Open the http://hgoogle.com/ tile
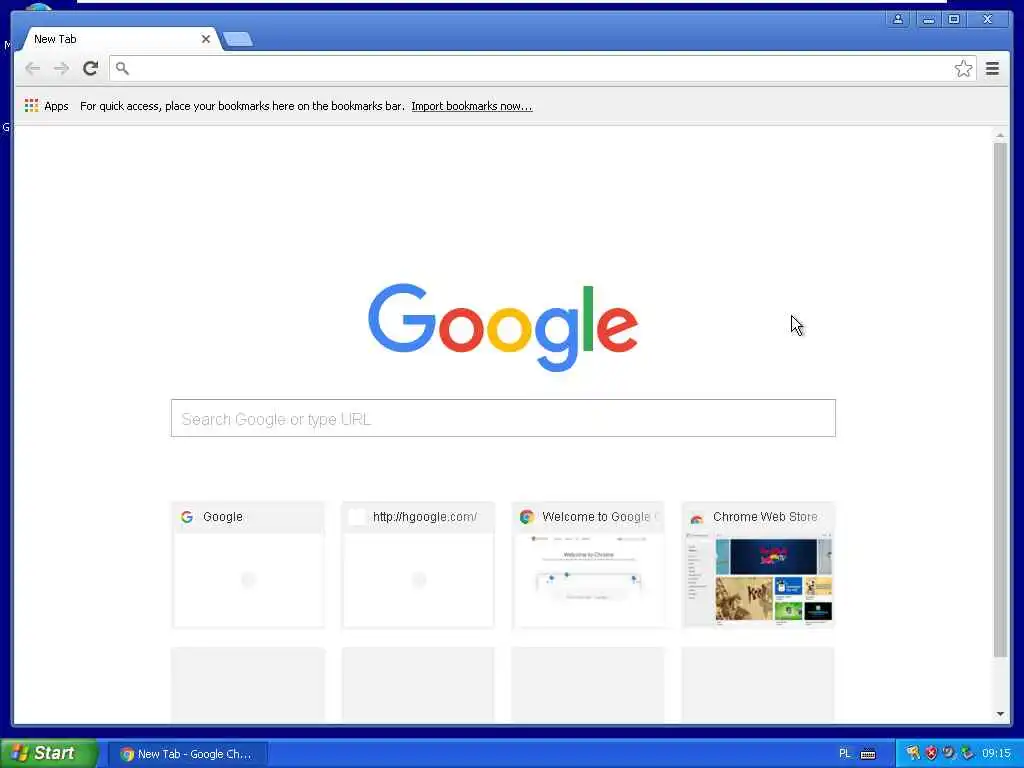The height and width of the screenshot is (768, 1024). (418, 565)
